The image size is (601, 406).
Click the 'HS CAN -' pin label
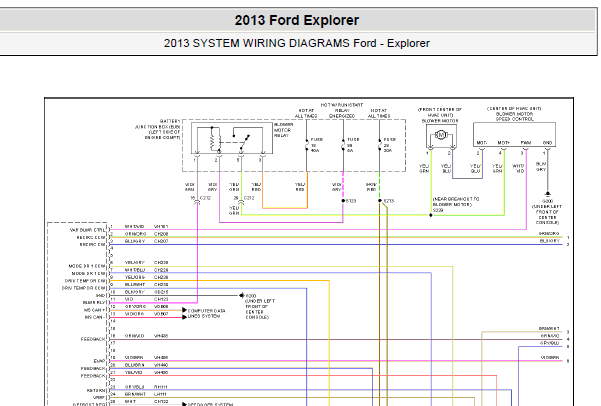tap(94, 317)
